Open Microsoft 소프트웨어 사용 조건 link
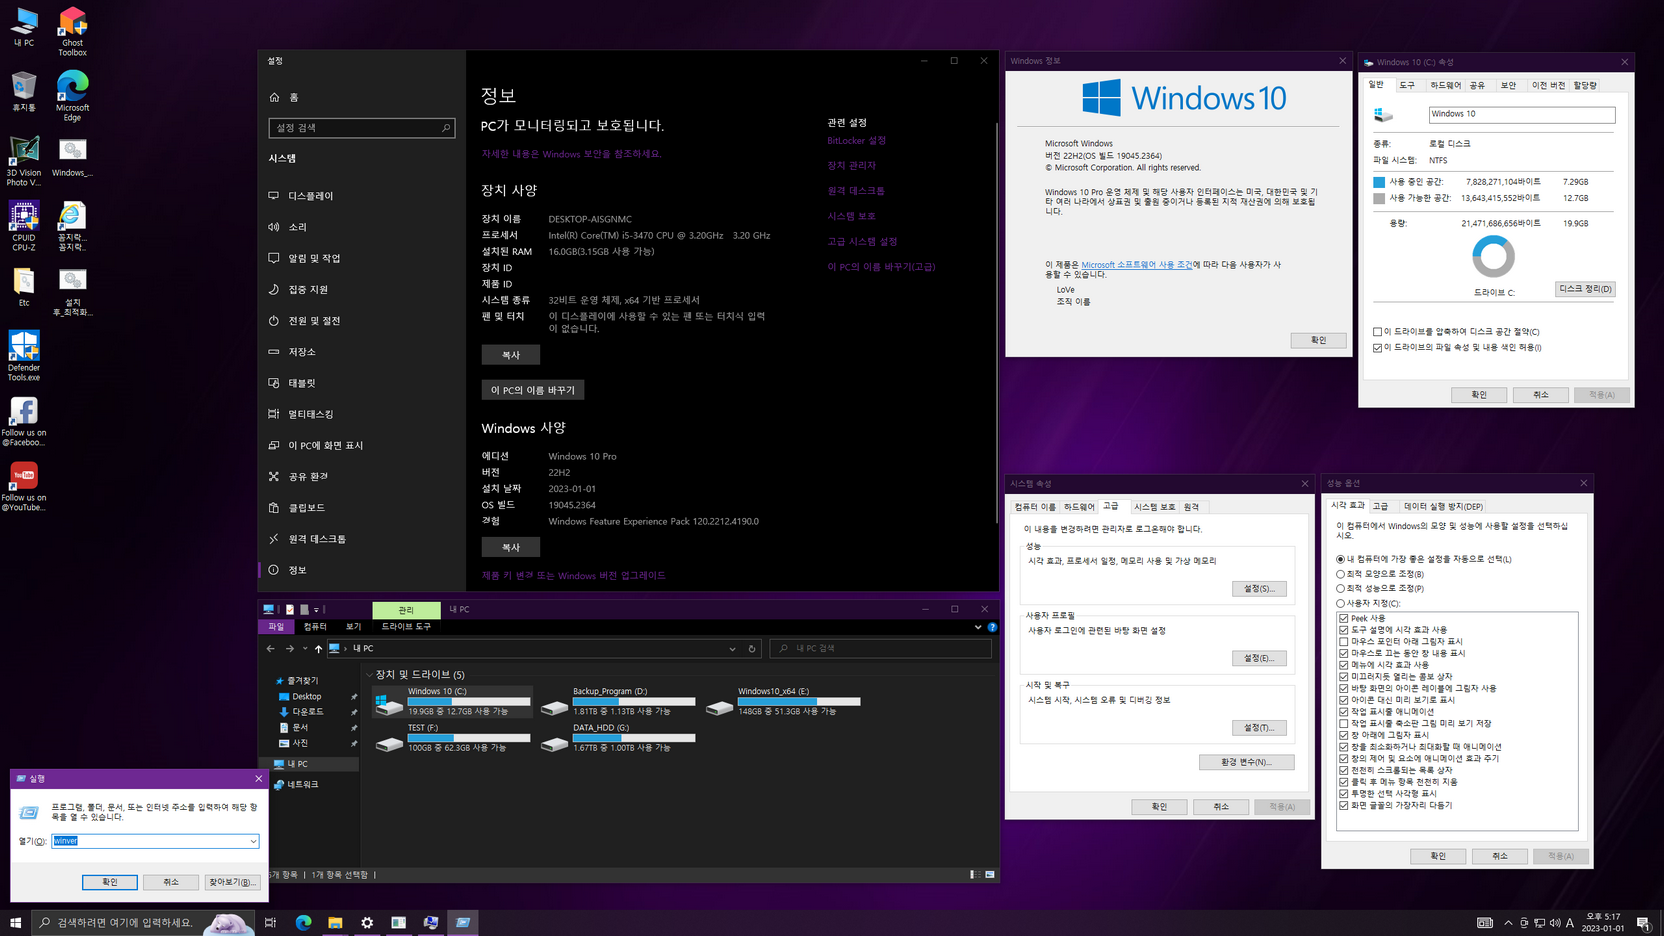The image size is (1664, 936). (x=1136, y=265)
